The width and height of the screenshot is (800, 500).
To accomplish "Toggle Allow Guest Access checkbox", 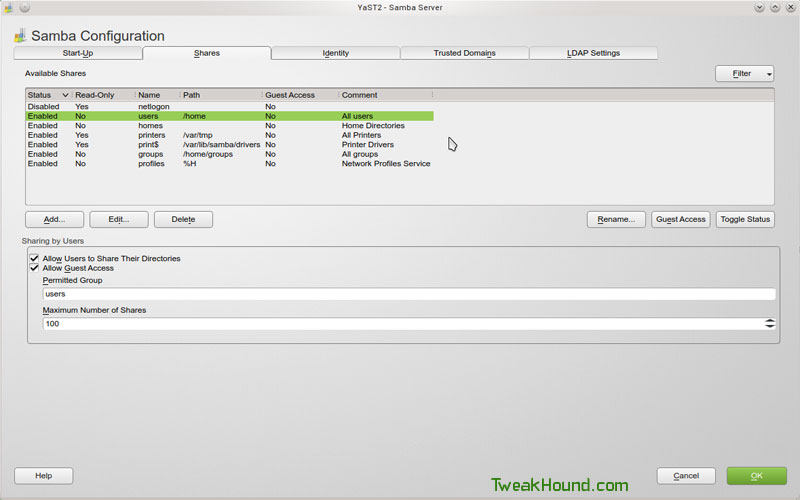I will pyautogui.click(x=34, y=268).
